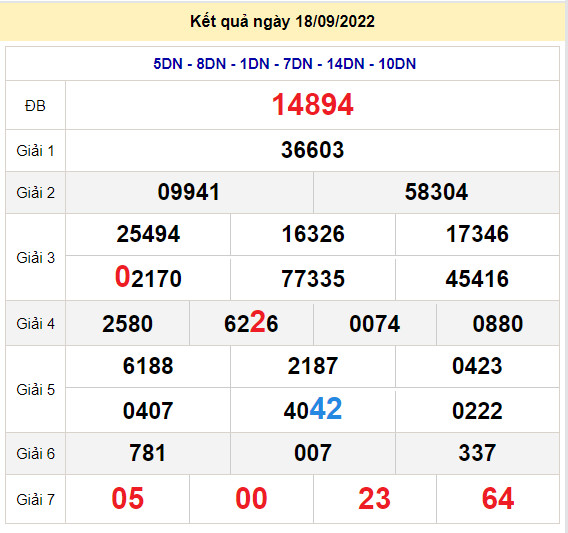Viewport: 568px width, 533px height.
Task: Select the header 'Kết quả ngày 18/09/2022'
Action: (x=282, y=21)
